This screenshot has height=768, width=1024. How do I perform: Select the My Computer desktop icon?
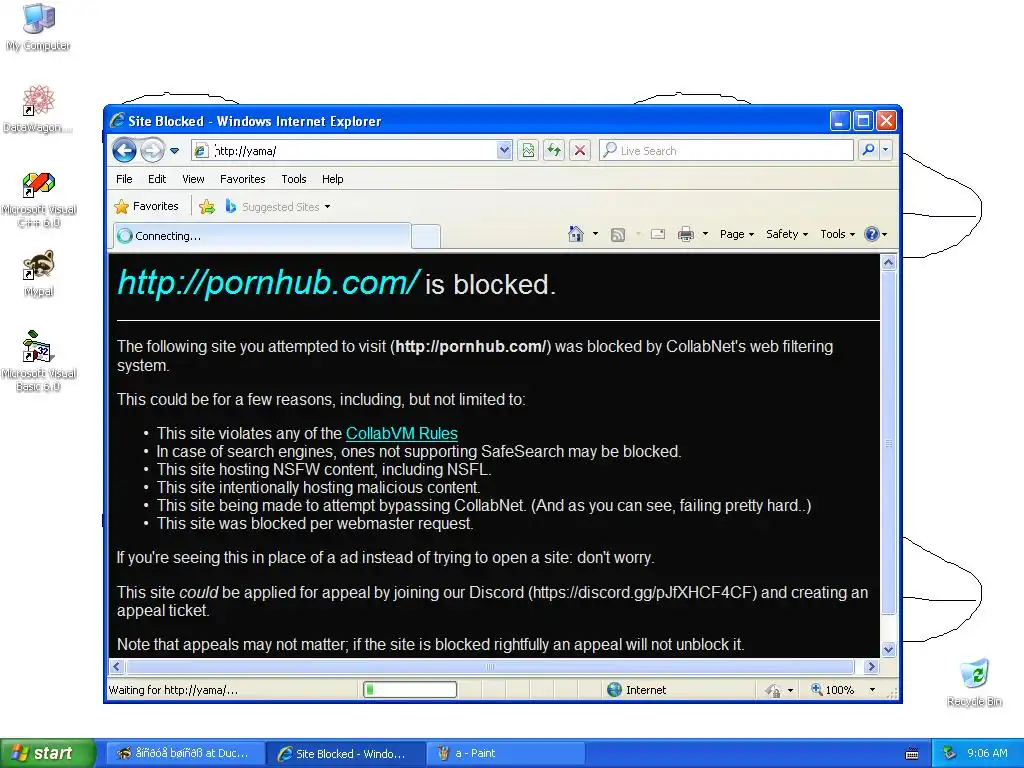coord(39,27)
